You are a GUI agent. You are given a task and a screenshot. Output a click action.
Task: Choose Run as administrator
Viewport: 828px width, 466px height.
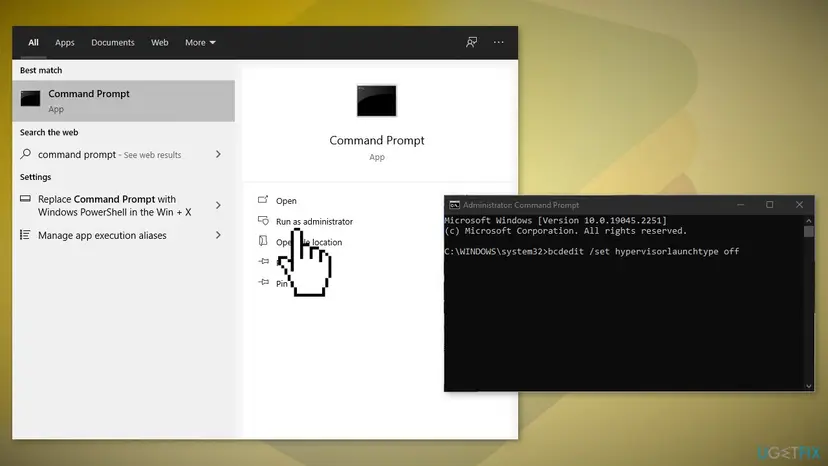click(x=314, y=221)
